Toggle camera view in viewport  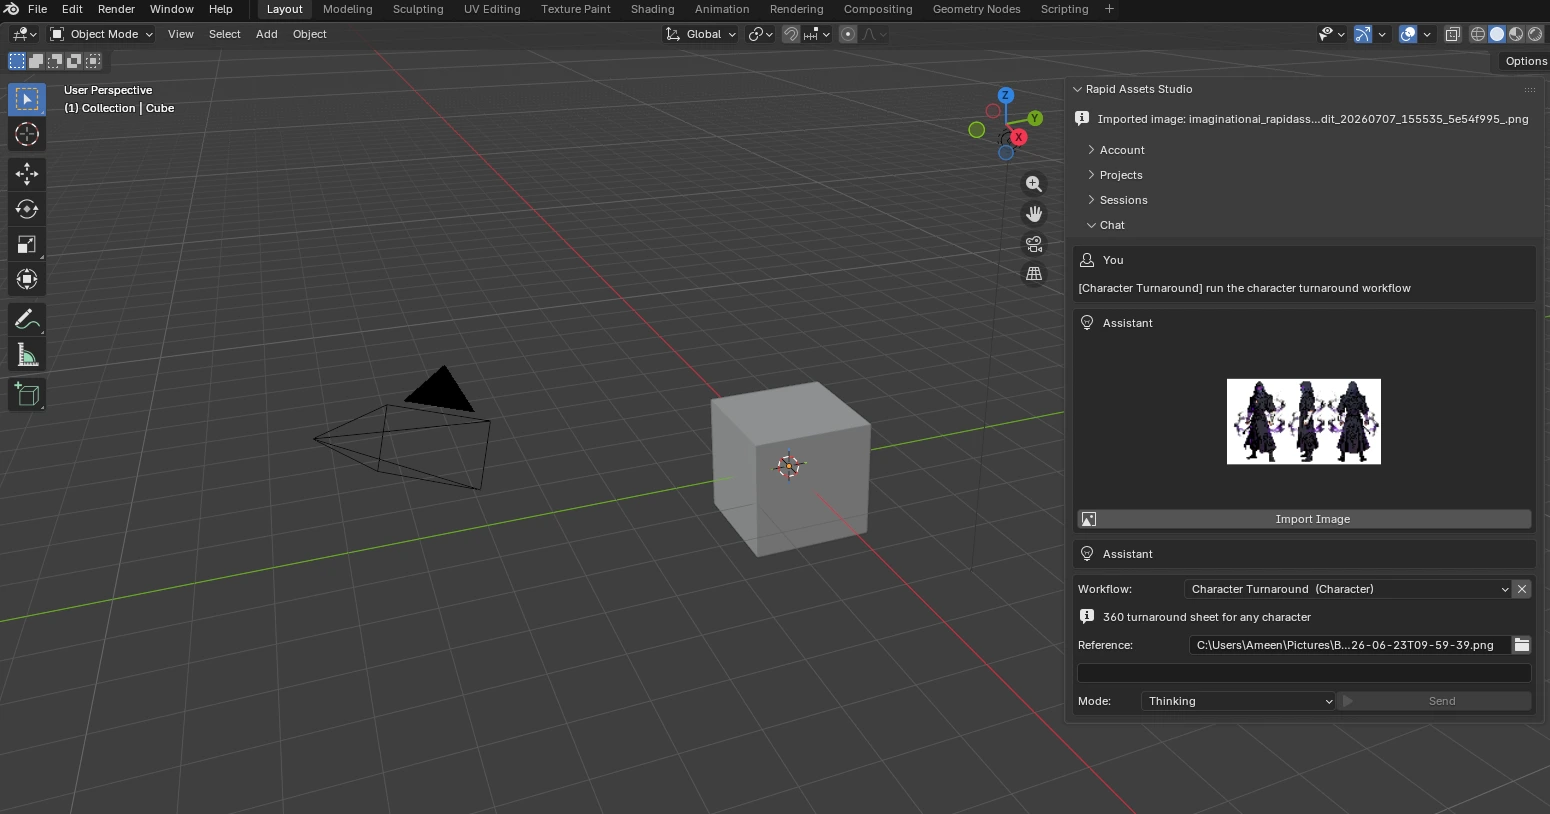click(1034, 244)
